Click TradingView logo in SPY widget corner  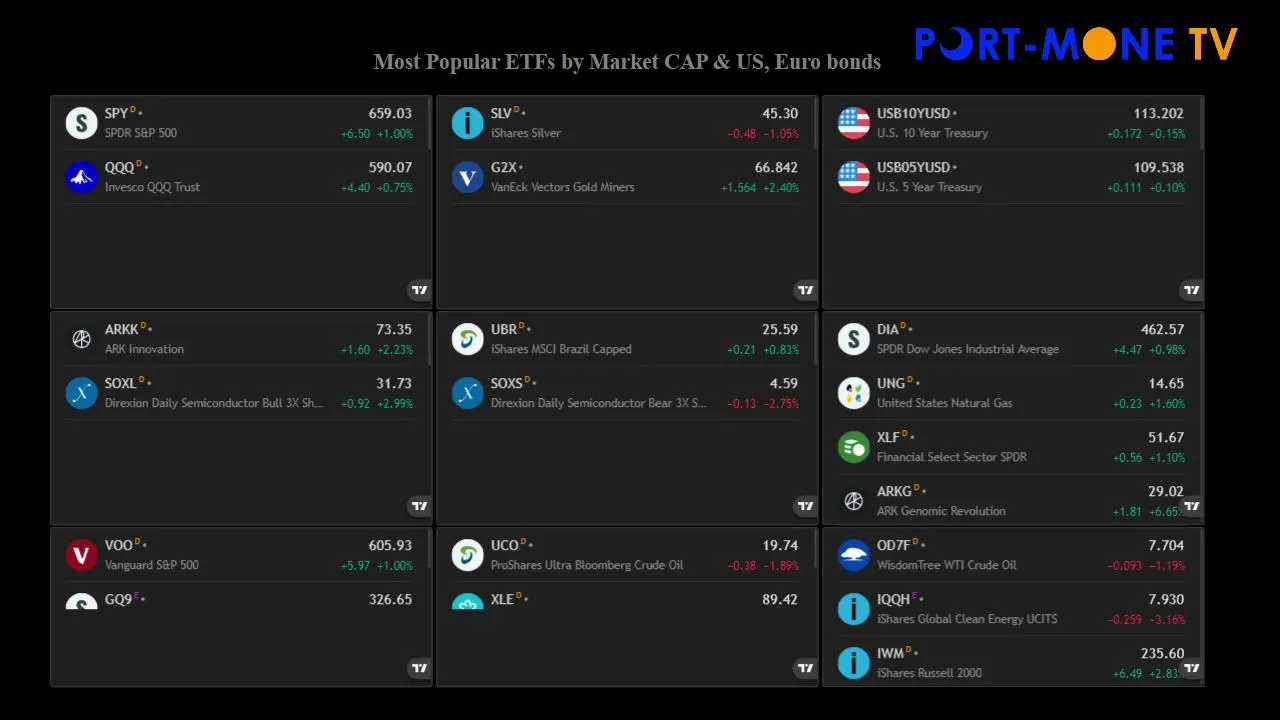click(x=420, y=291)
